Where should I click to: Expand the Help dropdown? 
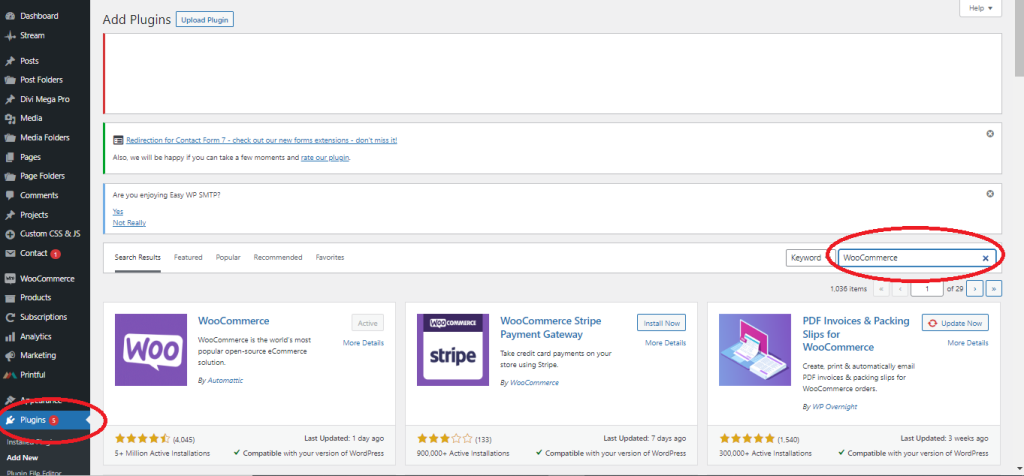click(980, 8)
